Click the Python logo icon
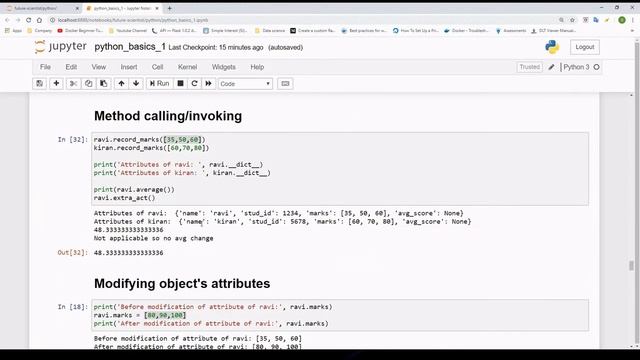This screenshot has width=640, height=360. click(x=552, y=47)
